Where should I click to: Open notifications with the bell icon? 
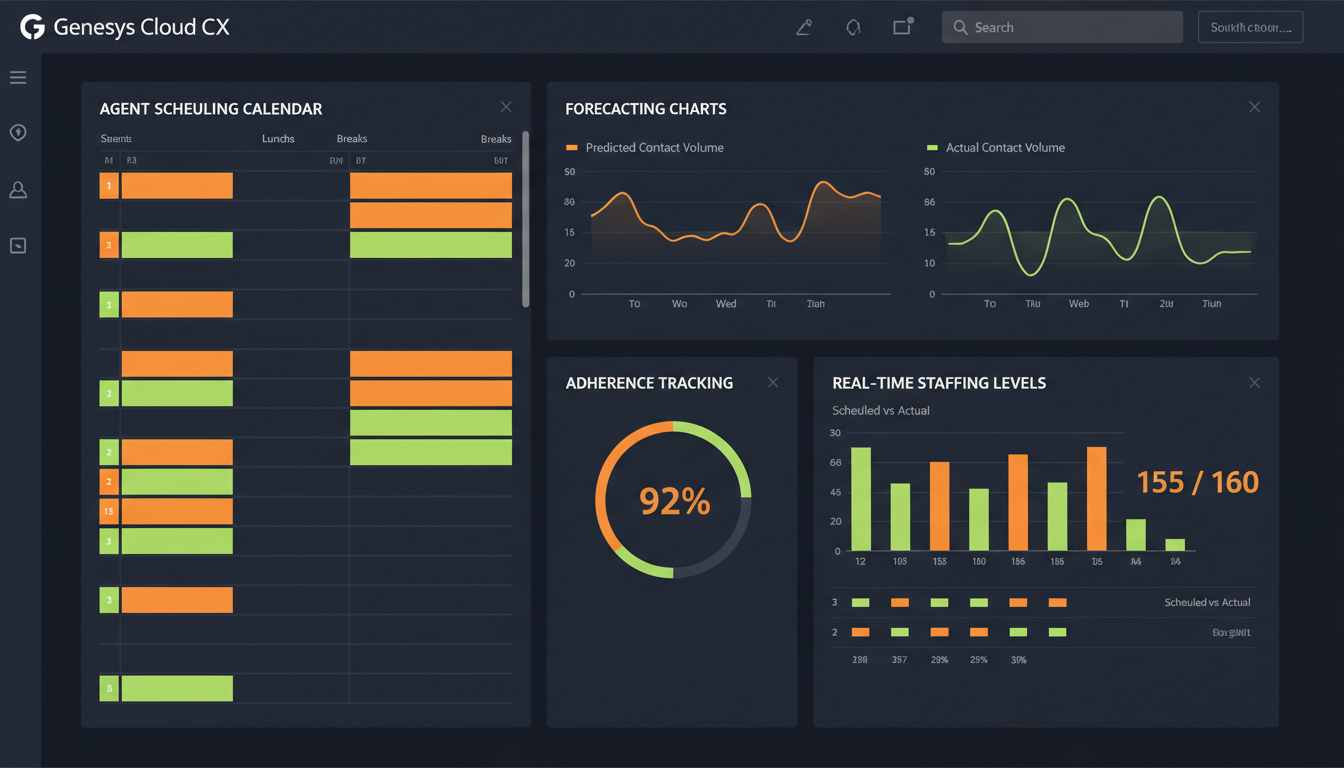point(853,27)
